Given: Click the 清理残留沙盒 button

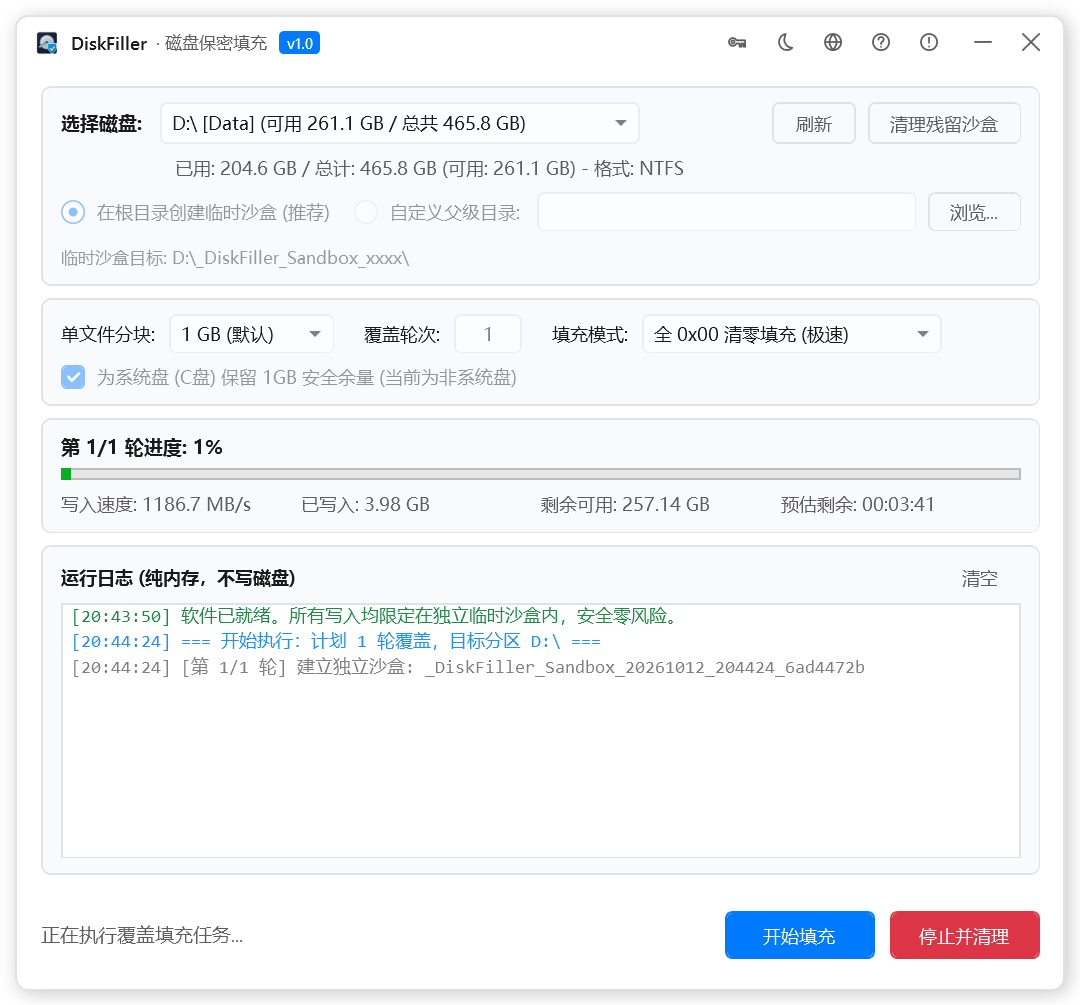Looking at the screenshot, I should click(944, 123).
